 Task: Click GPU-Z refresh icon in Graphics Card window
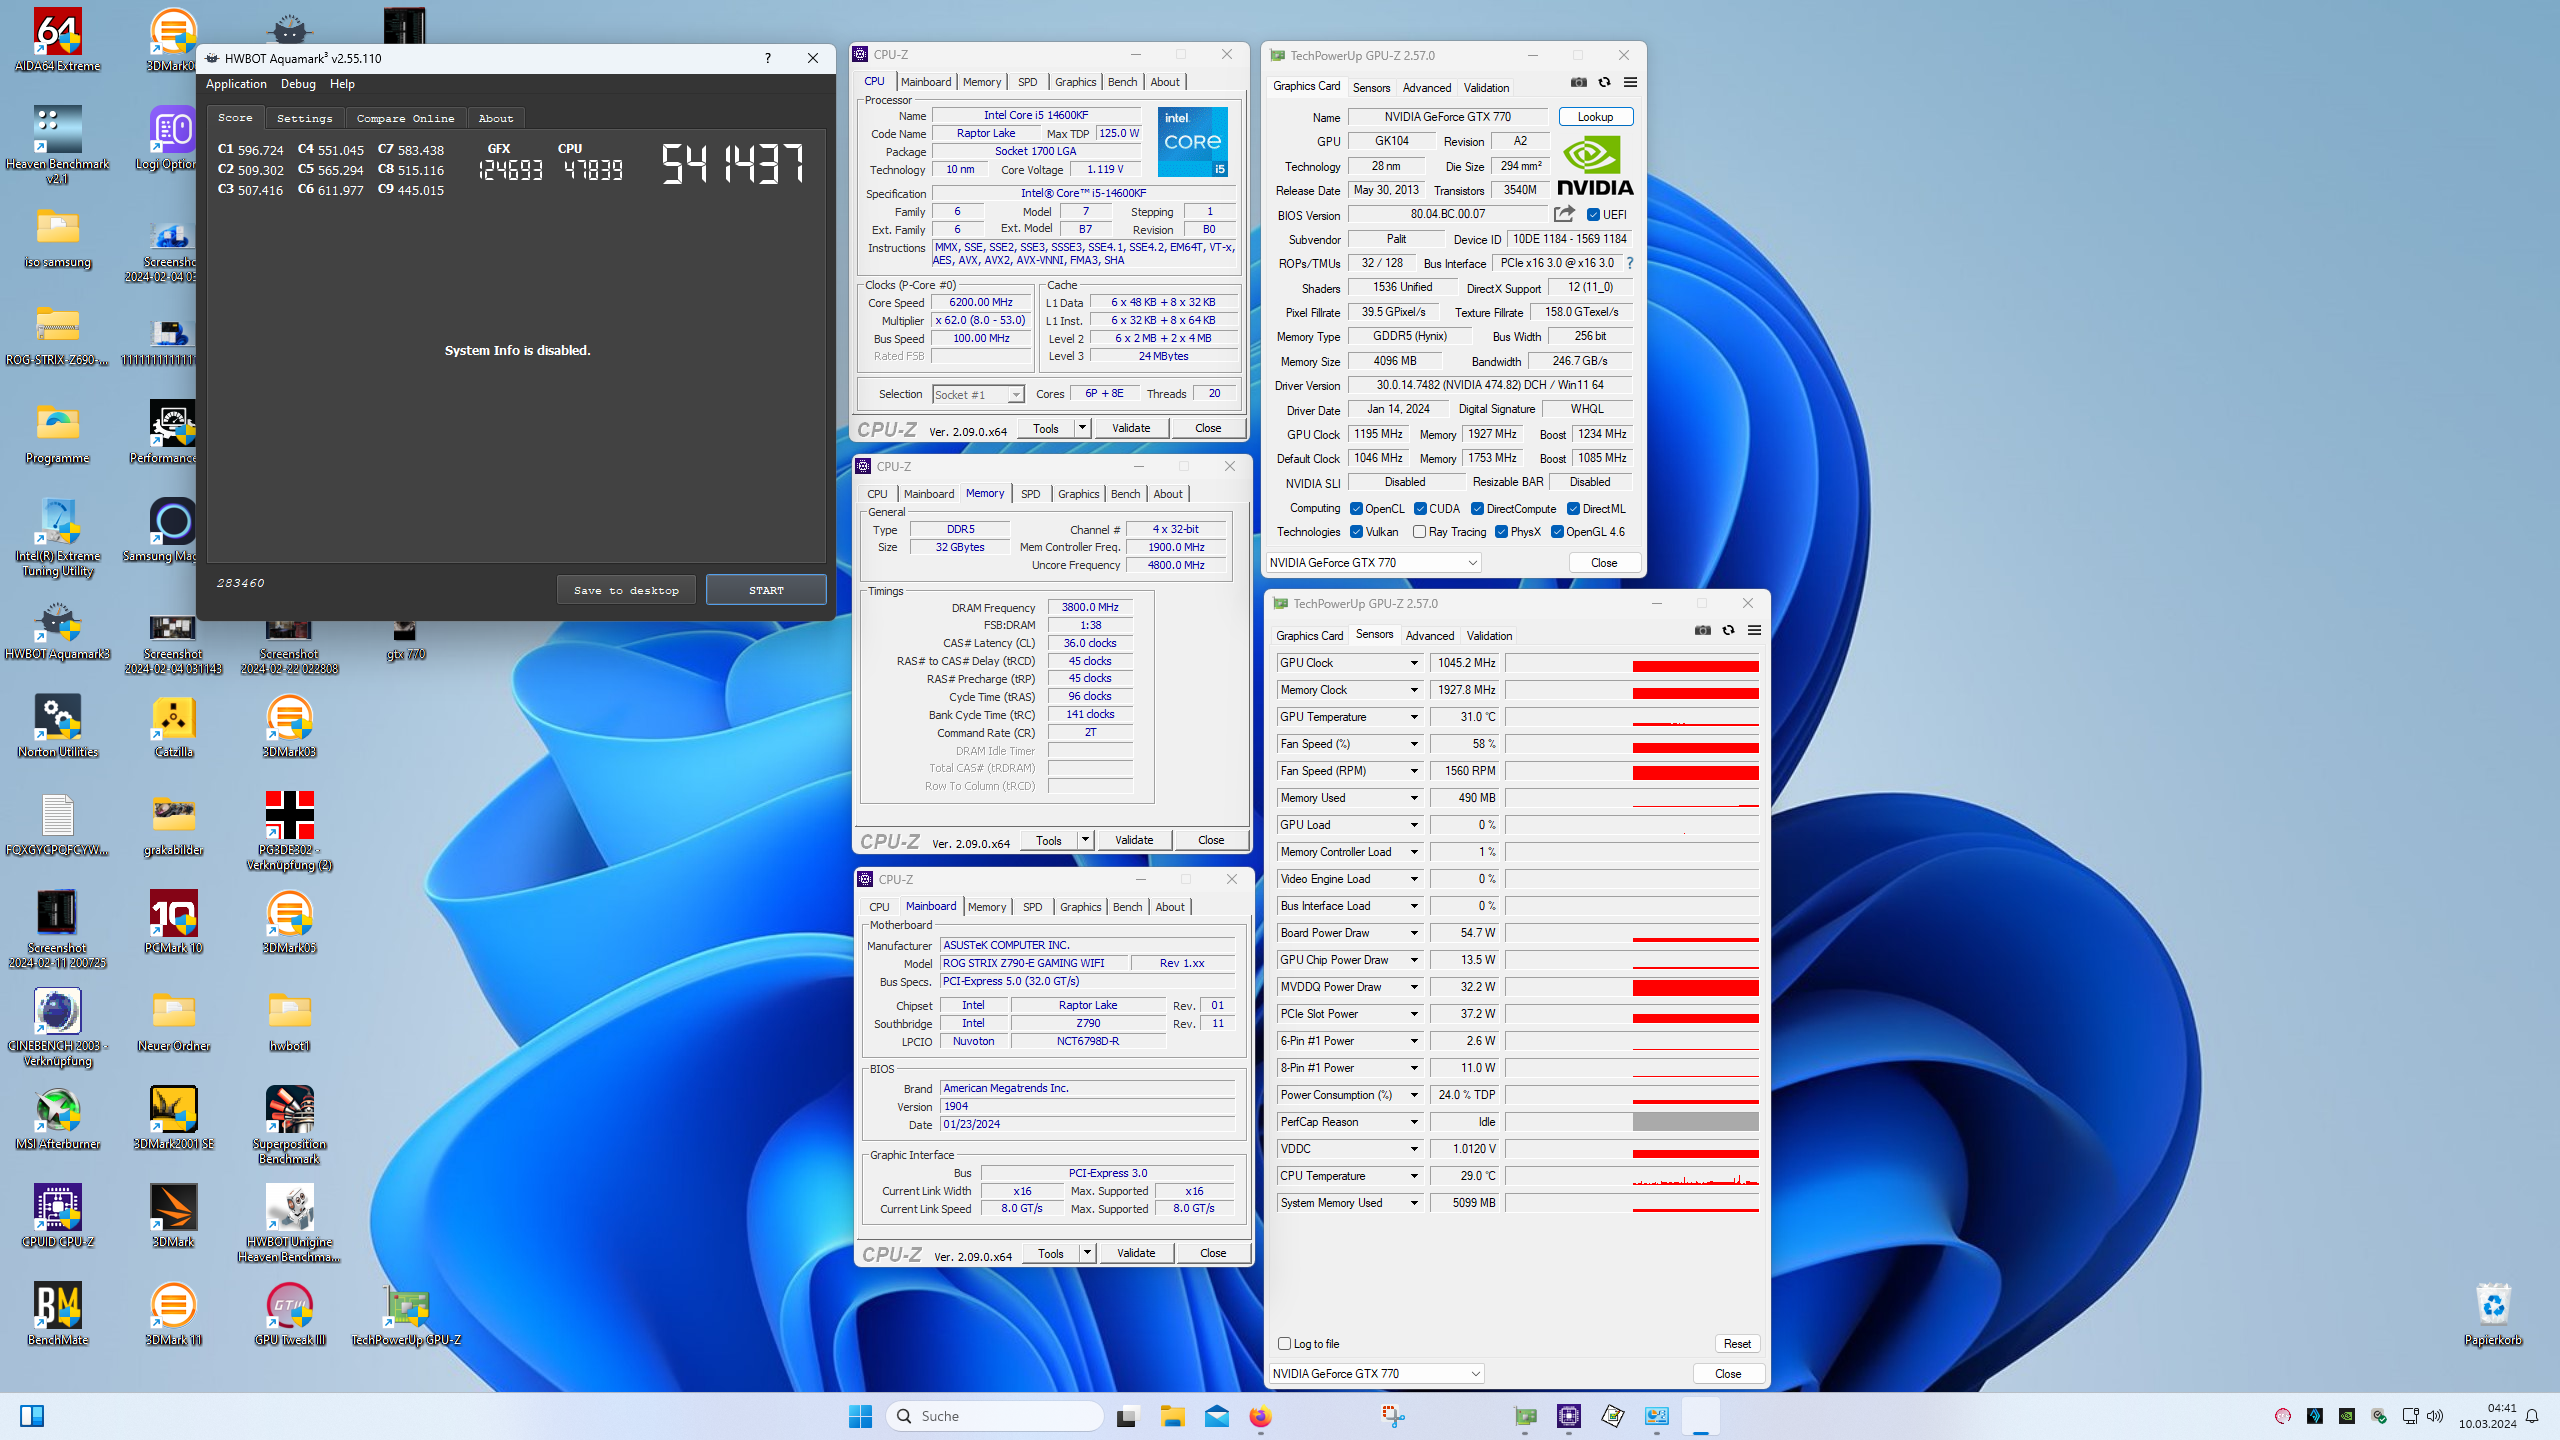pos(1604,83)
